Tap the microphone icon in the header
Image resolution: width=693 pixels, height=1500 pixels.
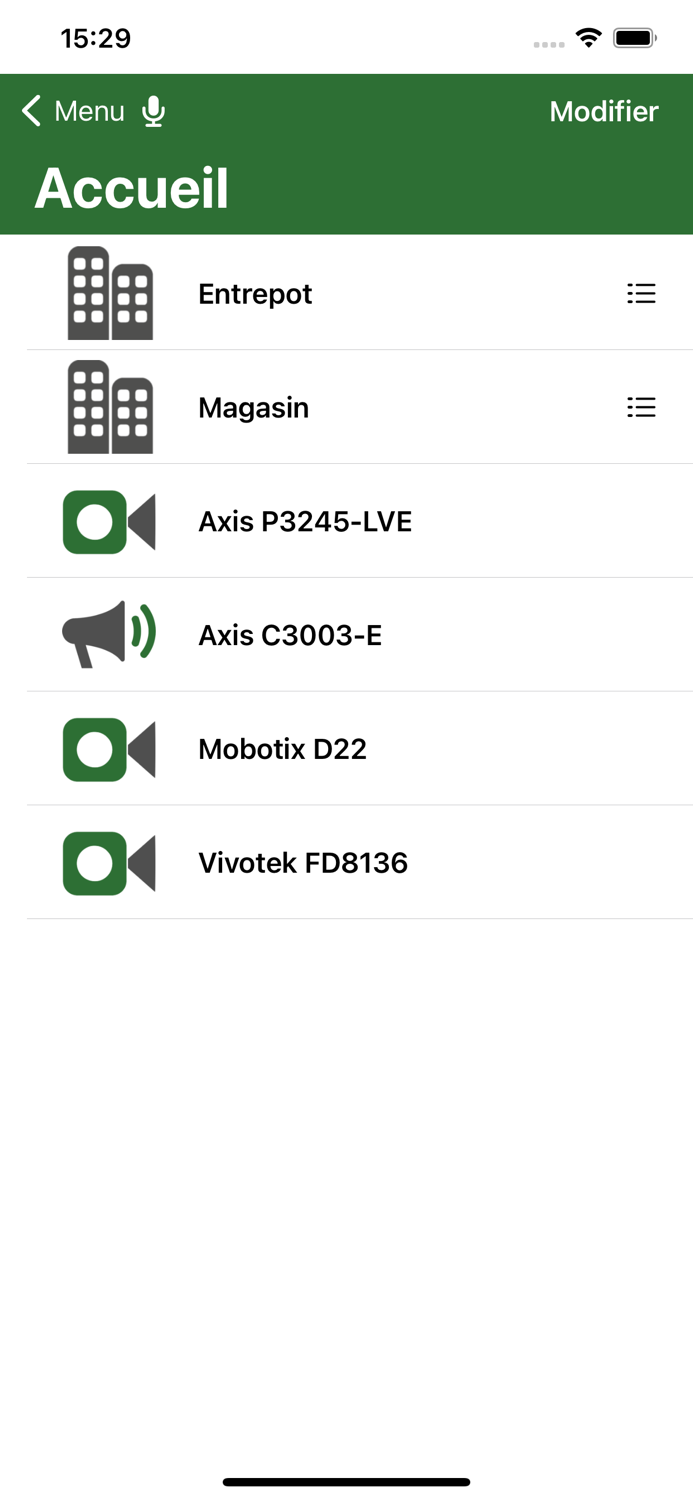[x=154, y=112]
